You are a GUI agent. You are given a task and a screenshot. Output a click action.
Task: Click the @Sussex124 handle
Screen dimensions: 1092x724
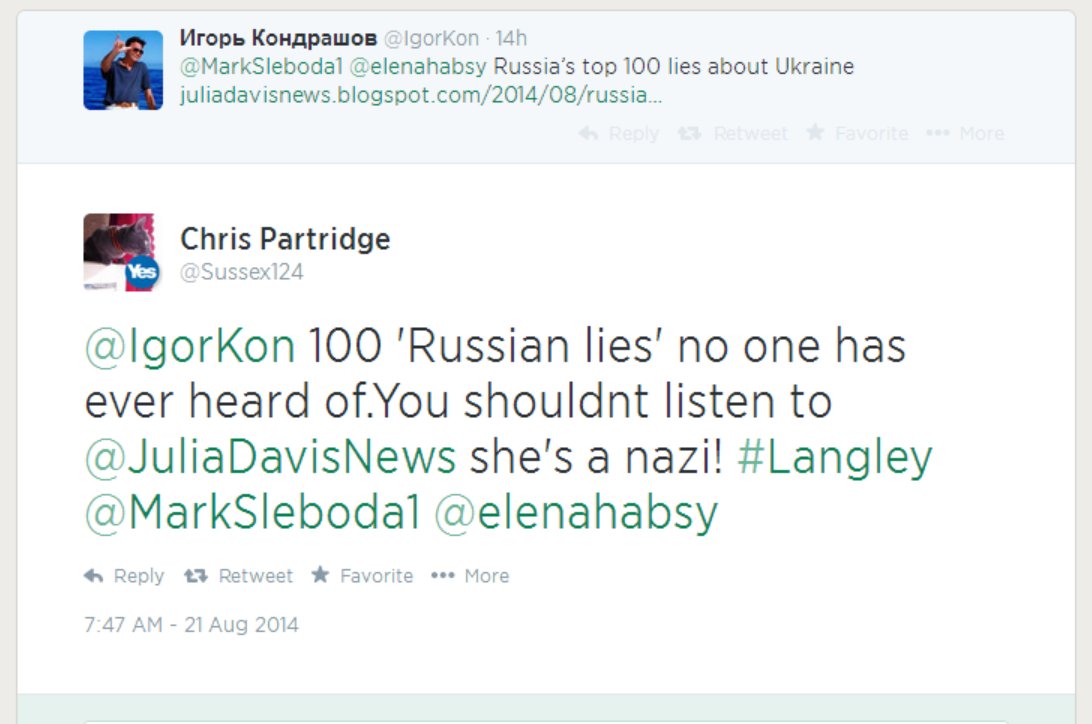pyautogui.click(x=242, y=272)
